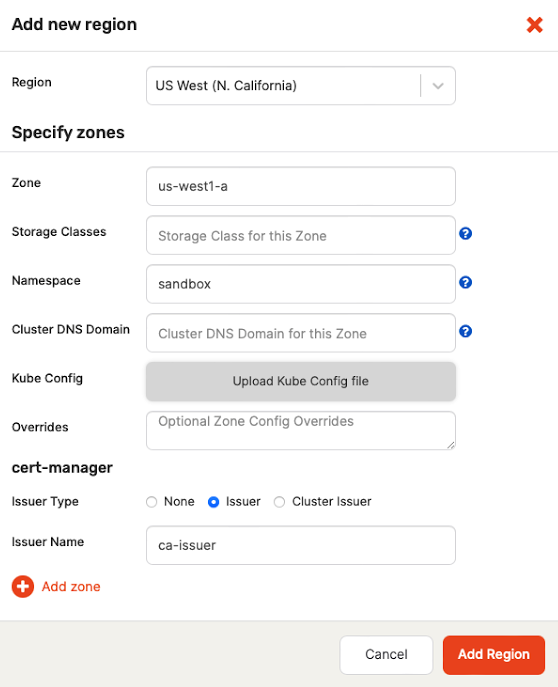
Task: Close the Add new region dialog
Action: 534,25
